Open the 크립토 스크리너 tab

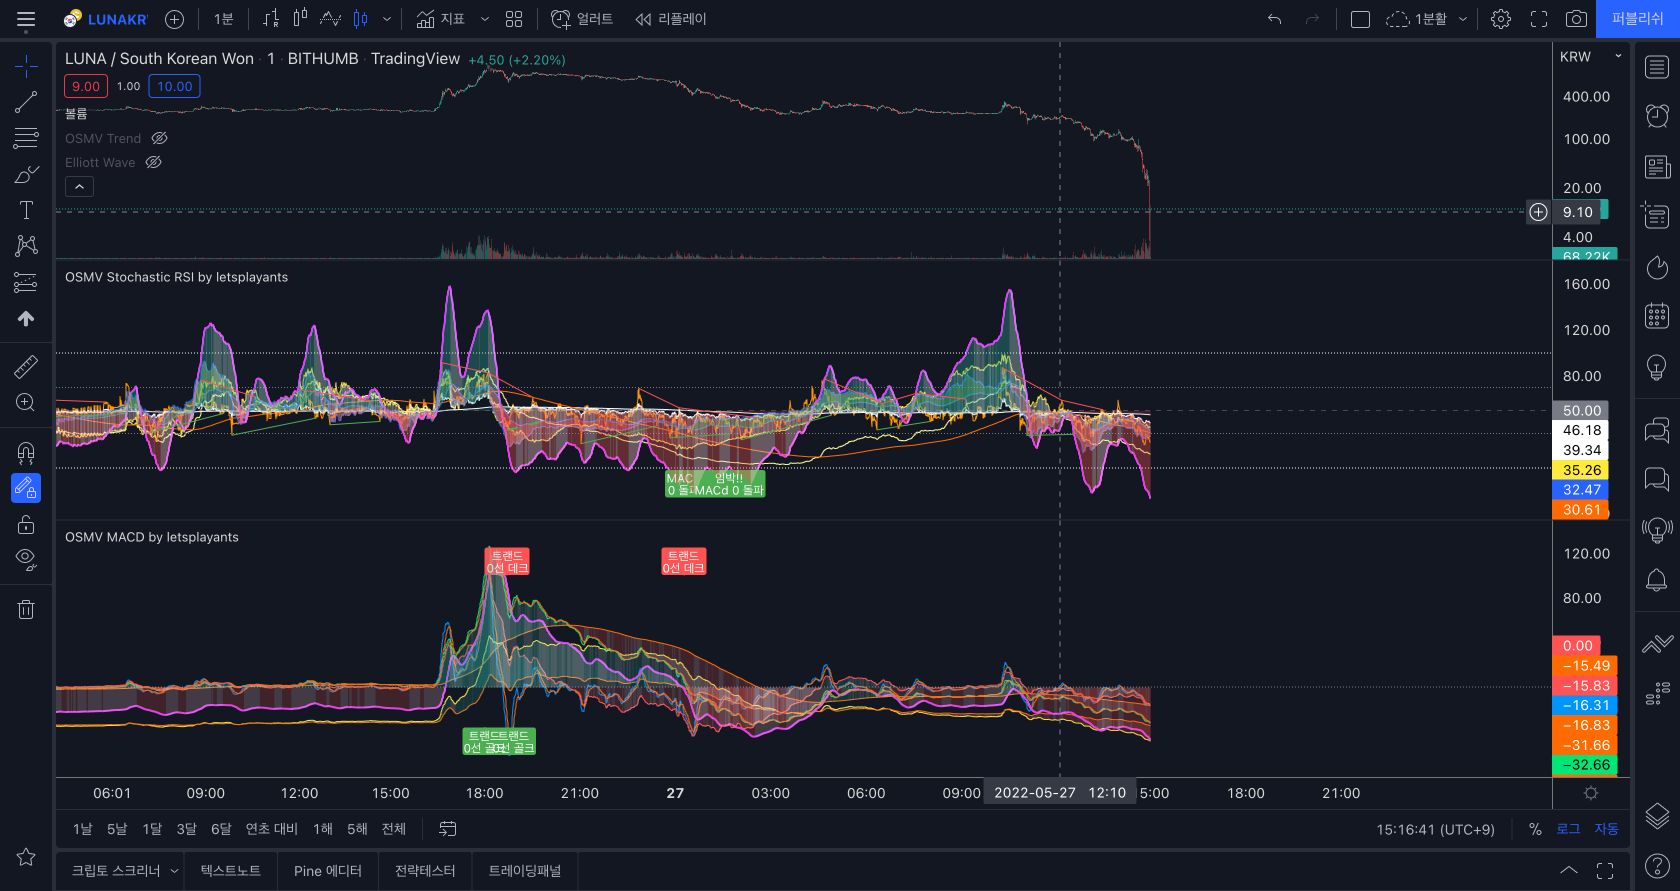115,871
